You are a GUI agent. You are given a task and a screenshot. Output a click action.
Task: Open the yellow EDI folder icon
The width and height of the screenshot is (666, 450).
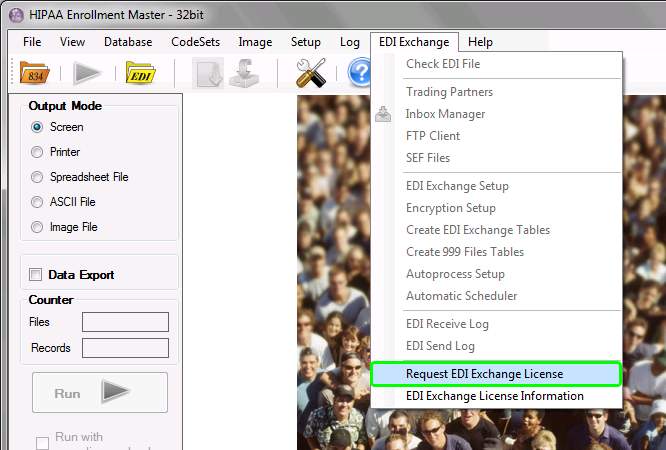click(x=141, y=73)
